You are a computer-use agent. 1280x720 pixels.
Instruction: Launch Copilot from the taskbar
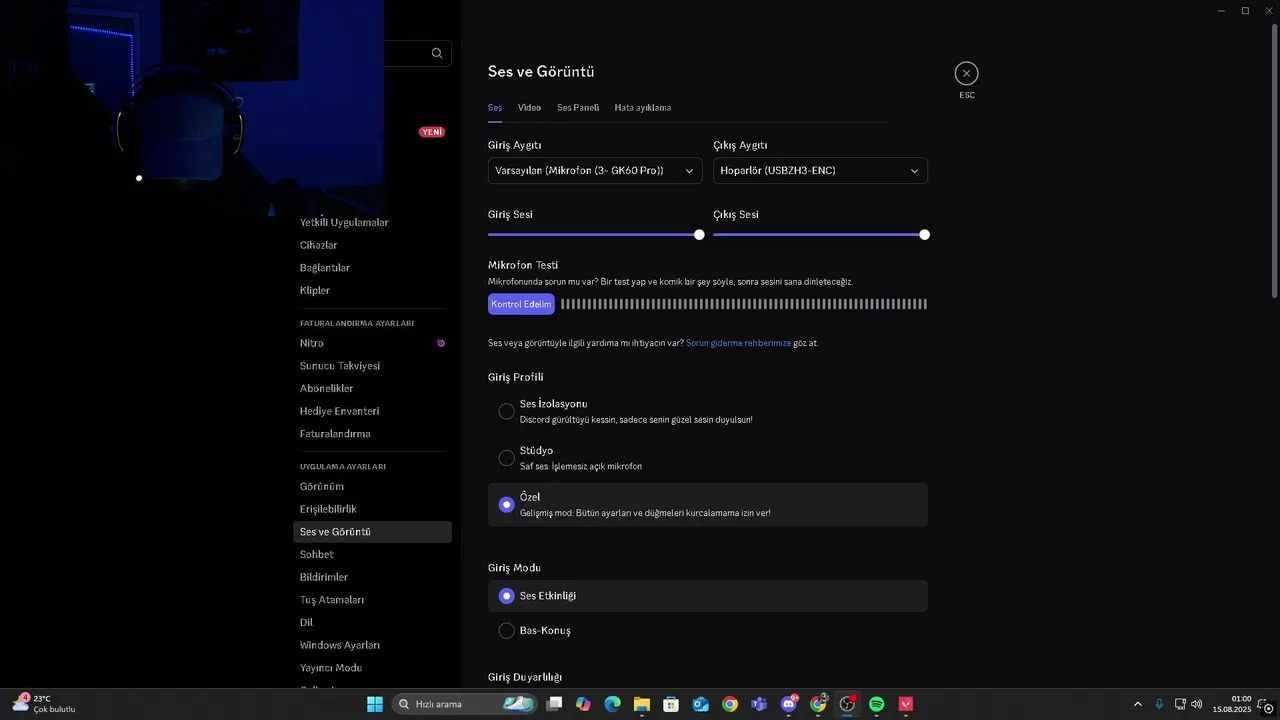coord(583,704)
